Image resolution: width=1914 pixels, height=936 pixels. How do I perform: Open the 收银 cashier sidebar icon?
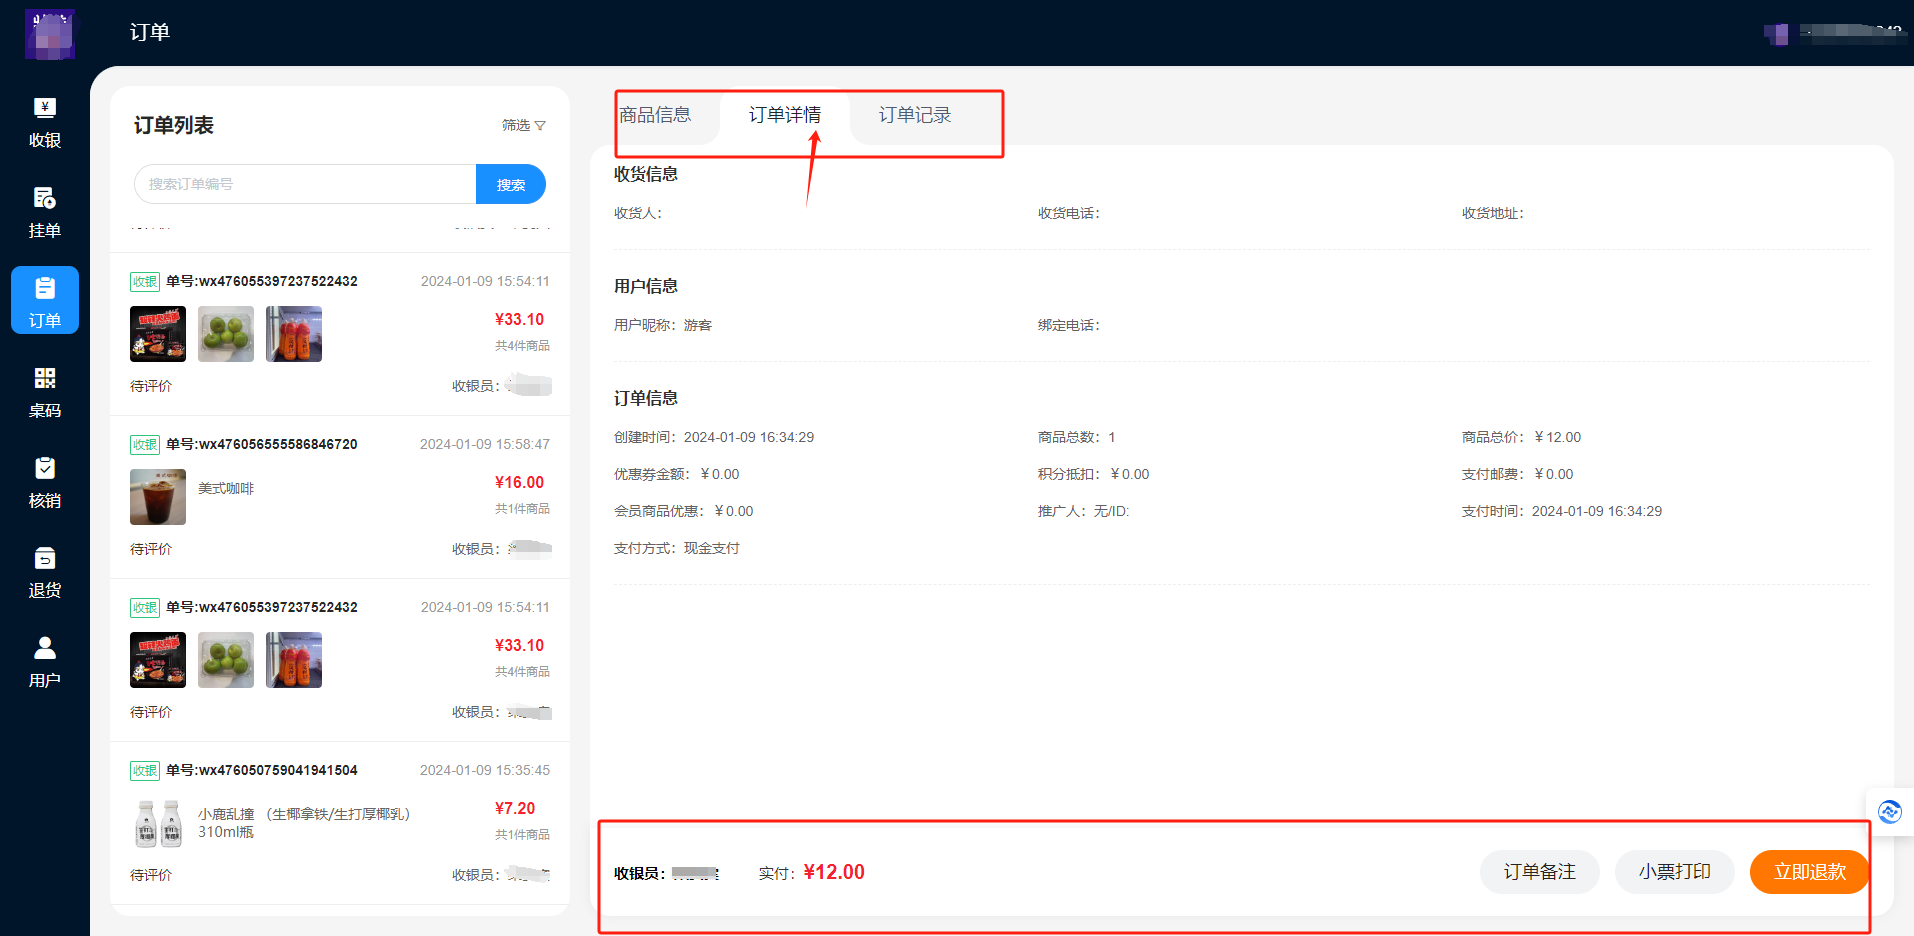click(45, 122)
